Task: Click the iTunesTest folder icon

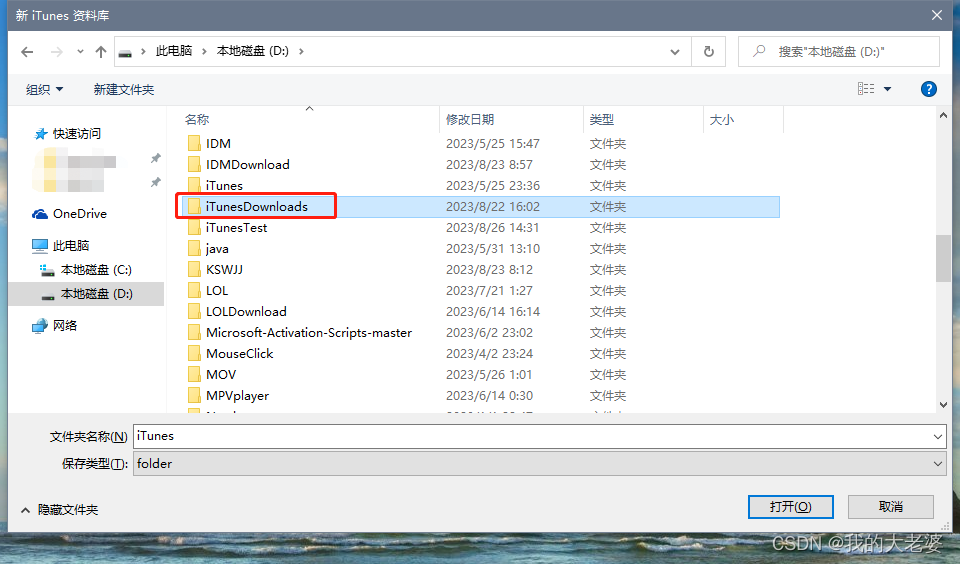Action: 194,227
